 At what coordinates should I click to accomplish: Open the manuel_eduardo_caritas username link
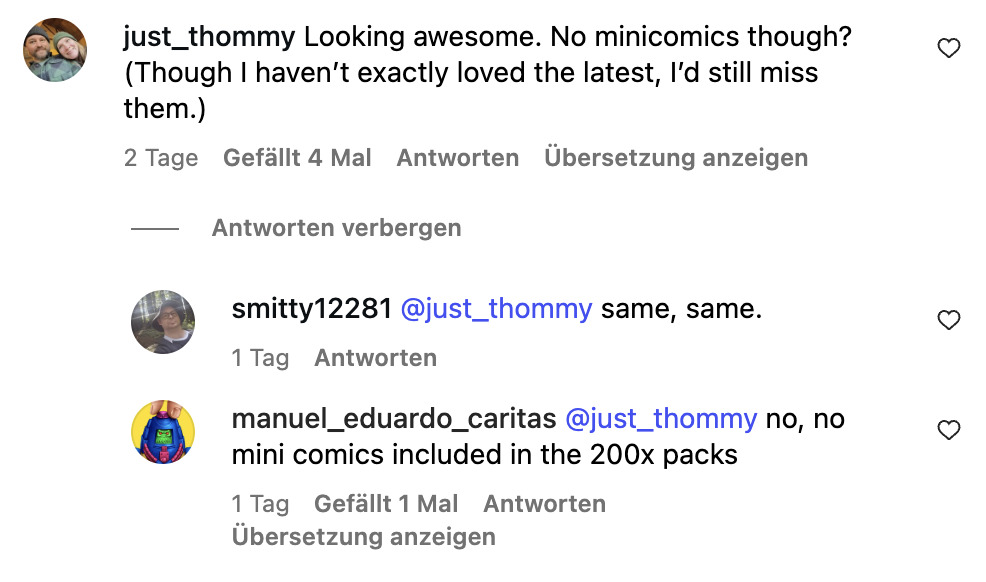point(393,419)
